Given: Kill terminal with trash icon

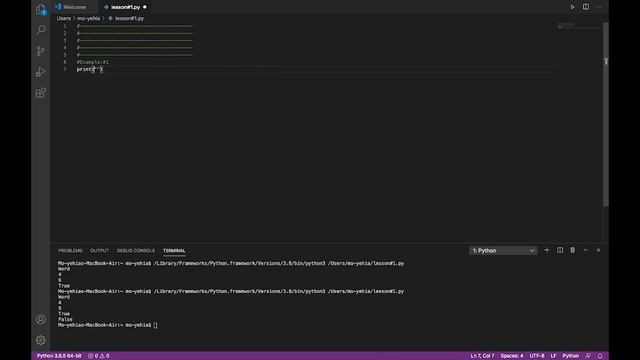Looking at the screenshot, I should tap(573, 250).
